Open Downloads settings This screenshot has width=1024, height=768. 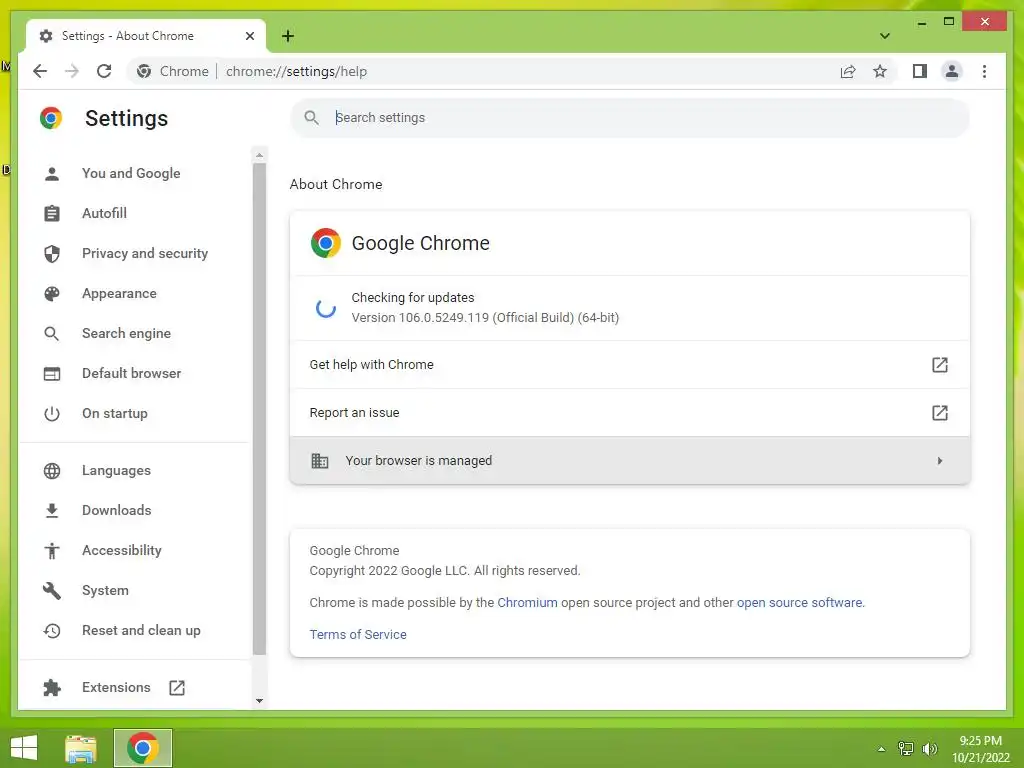click(x=116, y=510)
